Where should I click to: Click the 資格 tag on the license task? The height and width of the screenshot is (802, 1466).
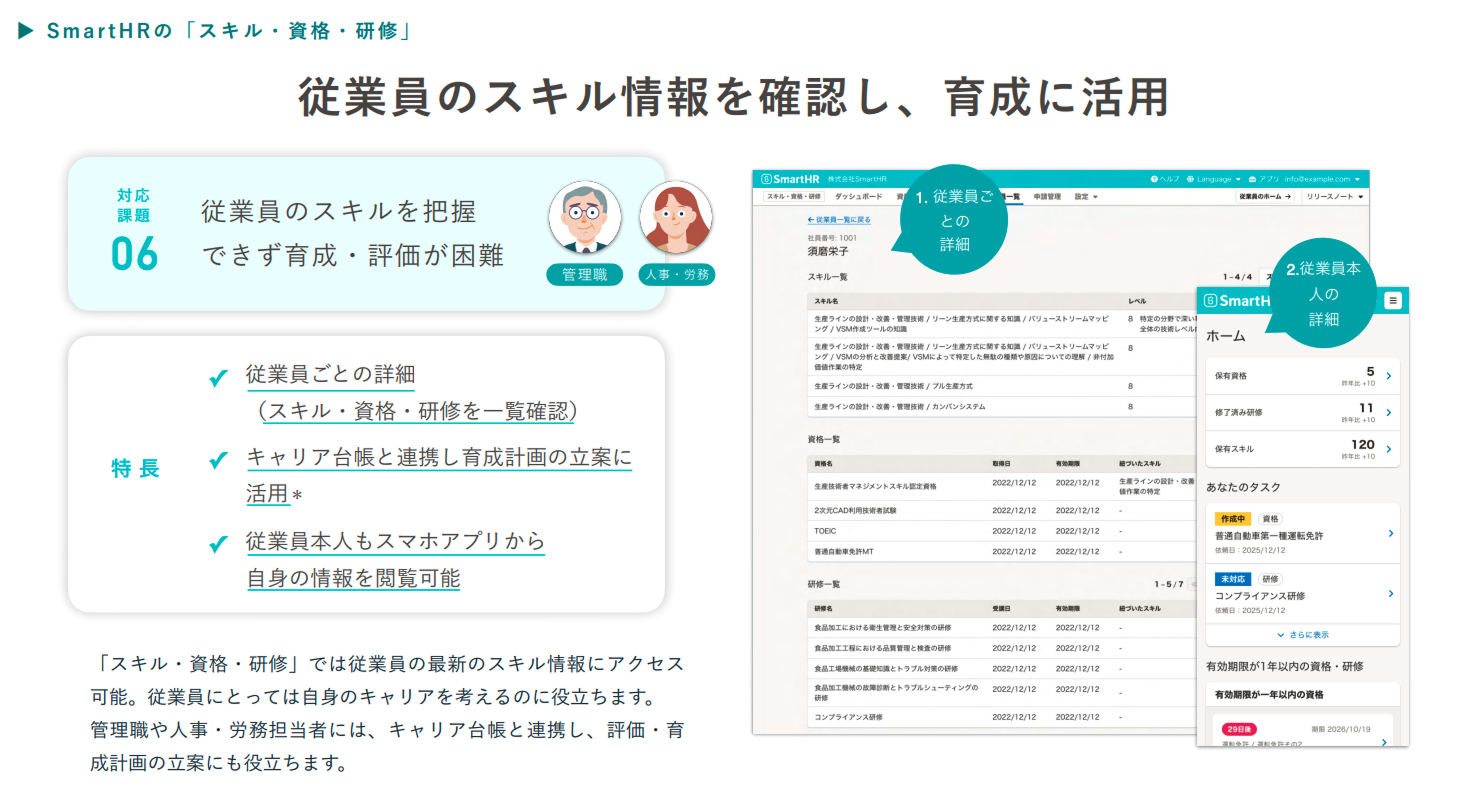coord(1269,519)
